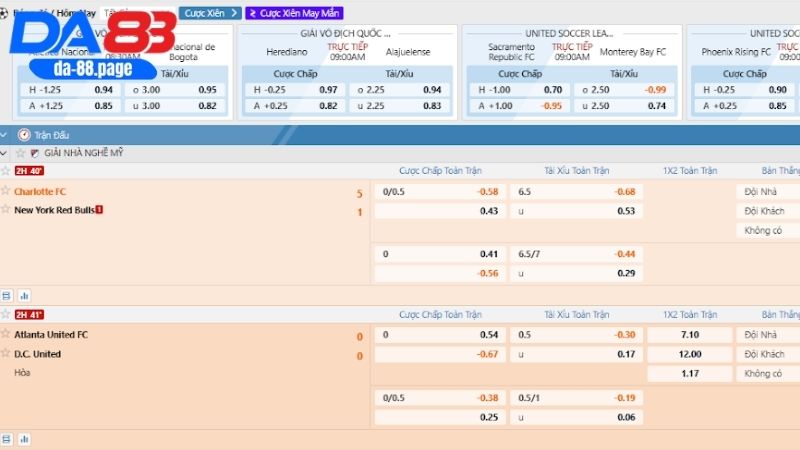Collapse the GIẢI NHÀ NGHỀ MỸ league
The width and height of the screenshot is (800, 450).
4,153
